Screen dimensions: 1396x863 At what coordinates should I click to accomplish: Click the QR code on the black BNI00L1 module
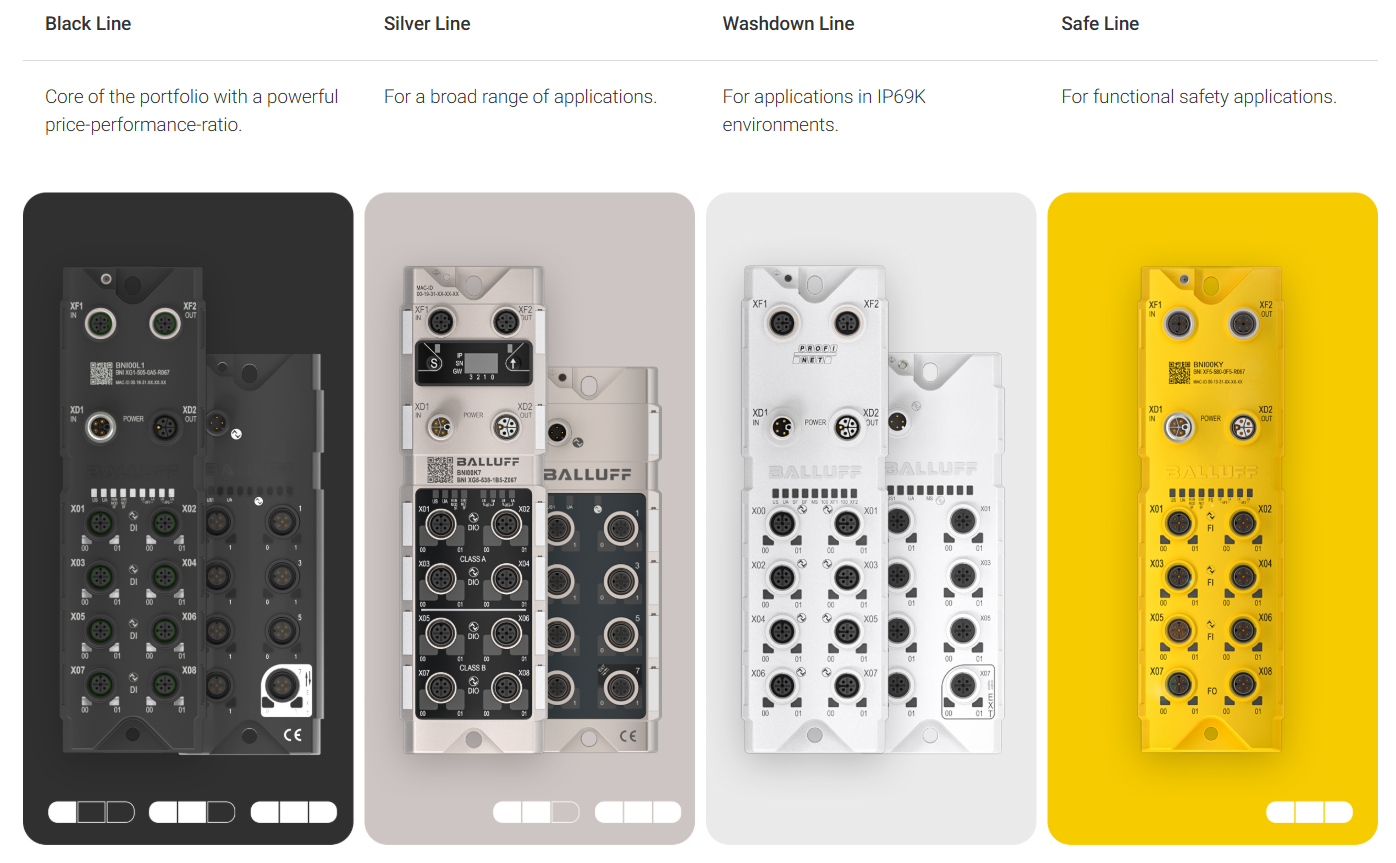tap(101, 373)
